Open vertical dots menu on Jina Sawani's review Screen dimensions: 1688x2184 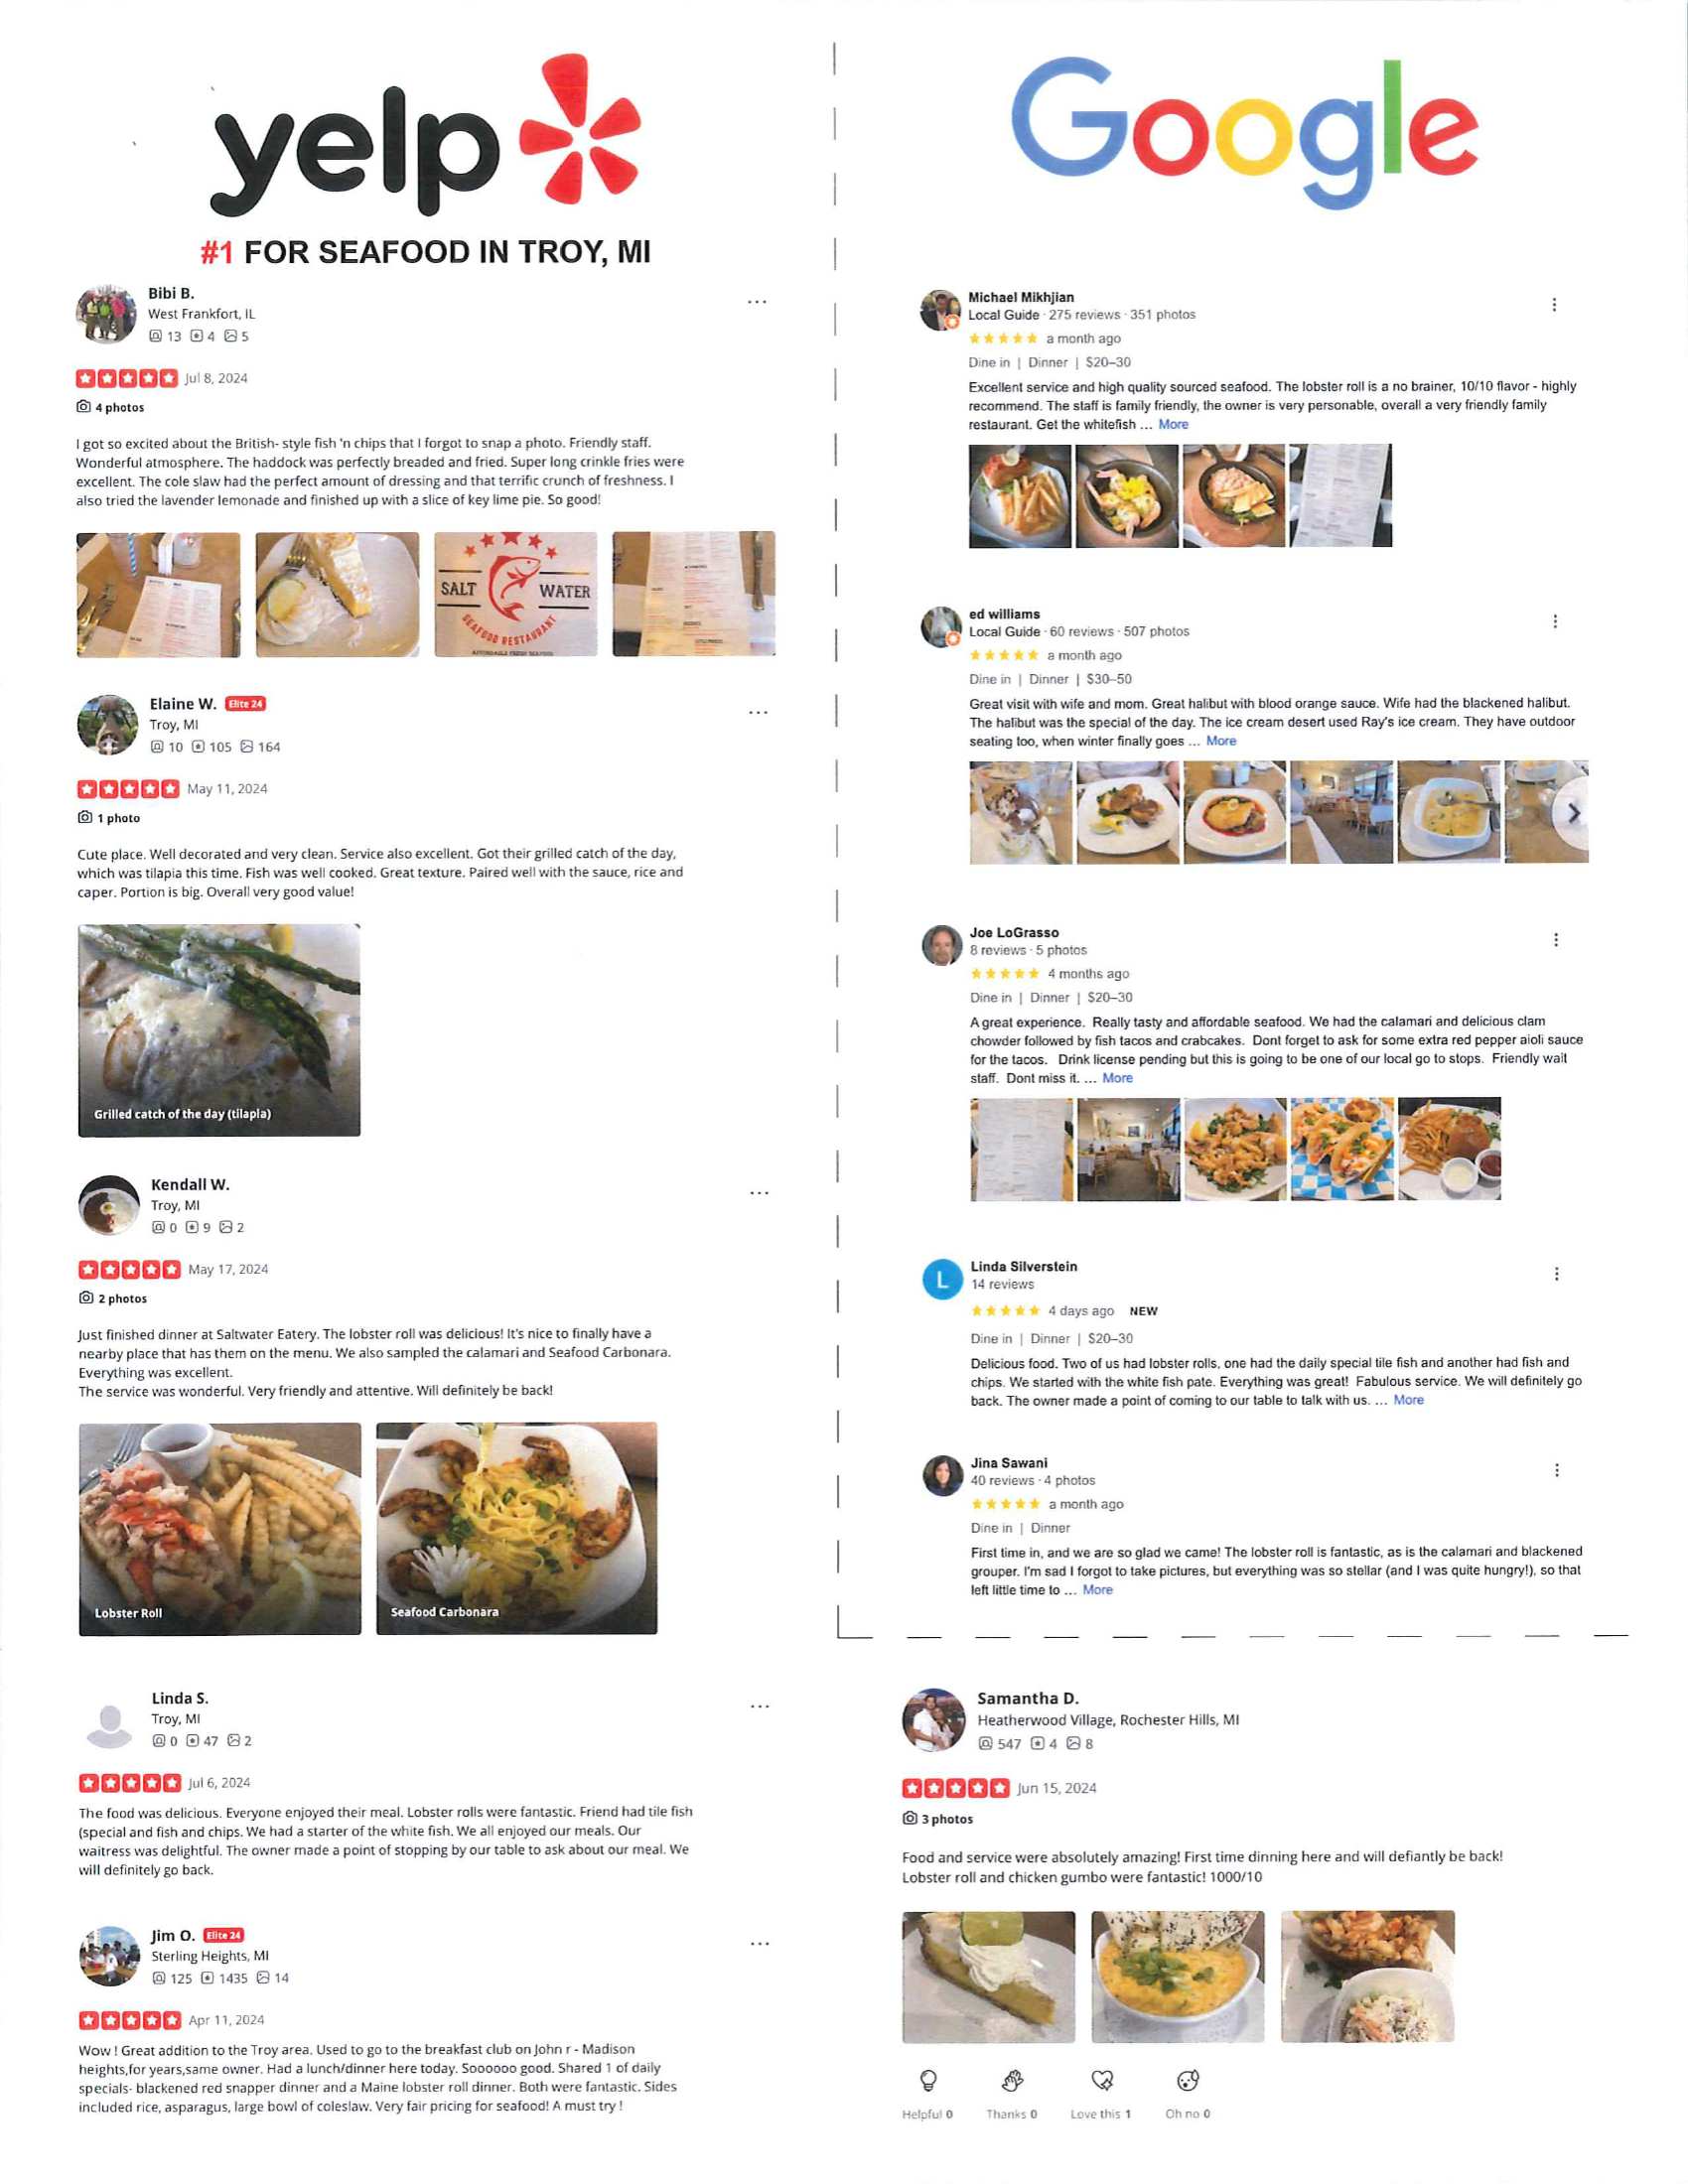click(x=1557, y=1469)
